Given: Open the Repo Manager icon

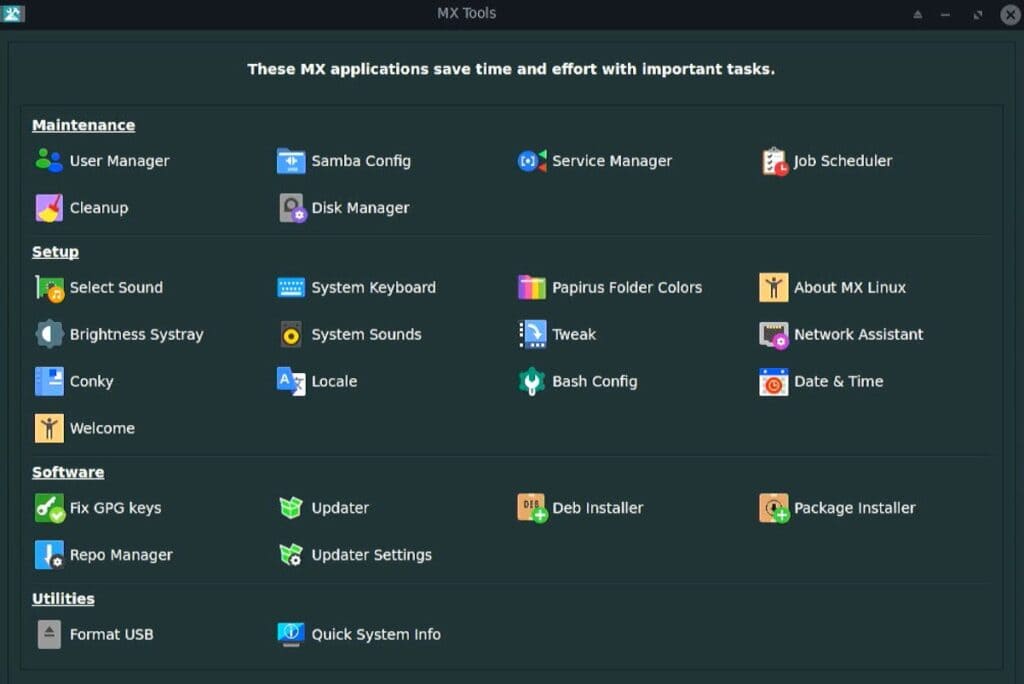Looking at the screenshot, I should (49, 555).
